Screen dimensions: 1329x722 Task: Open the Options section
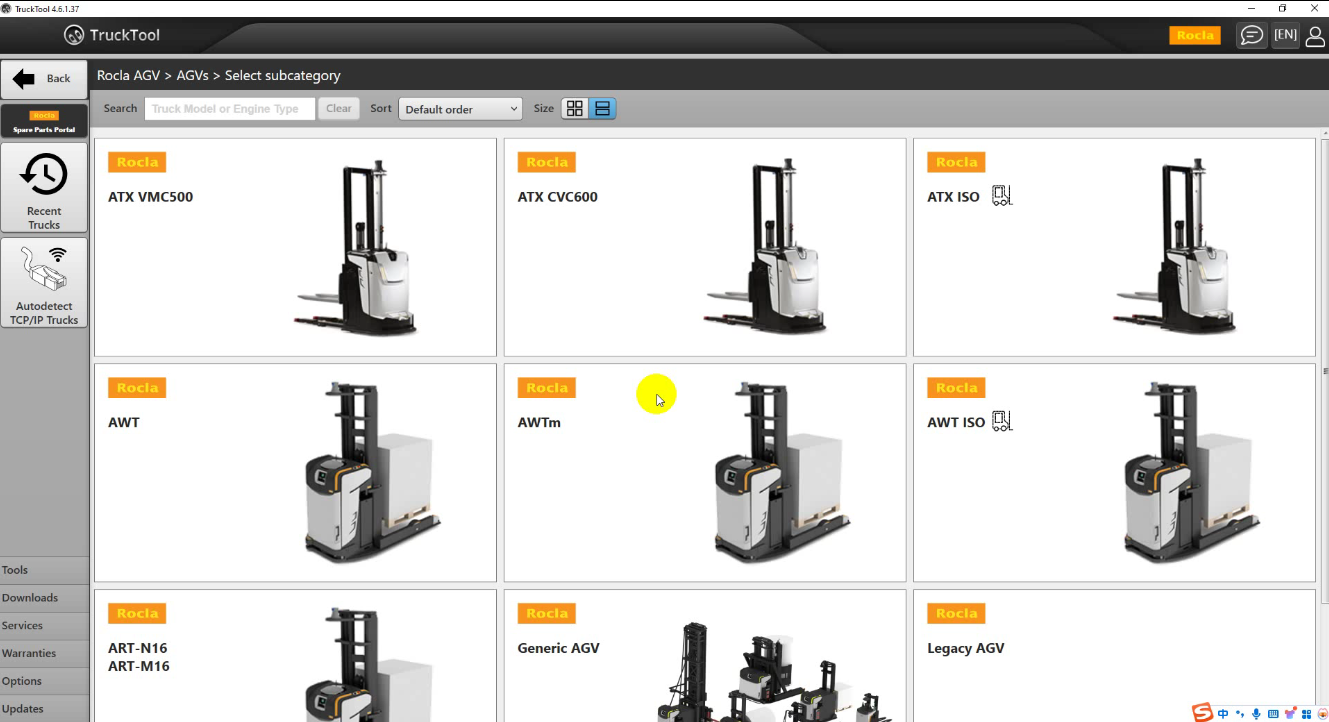click(44, 681)
